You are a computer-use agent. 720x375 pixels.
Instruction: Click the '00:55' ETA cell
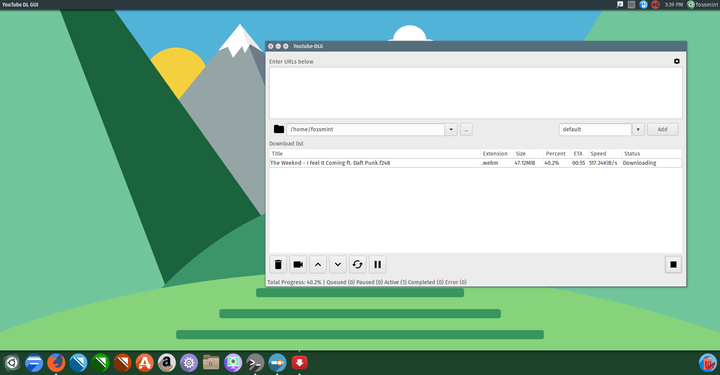(579, 163)
